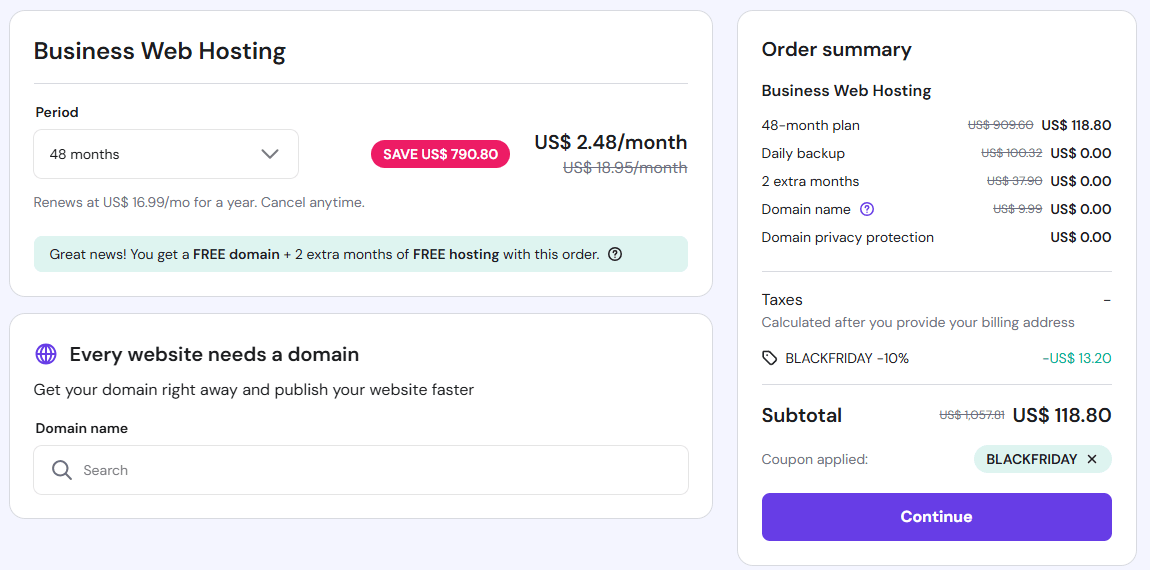Click the Period label above the dropdown
1150x570 pixels.
click(57, 112)
